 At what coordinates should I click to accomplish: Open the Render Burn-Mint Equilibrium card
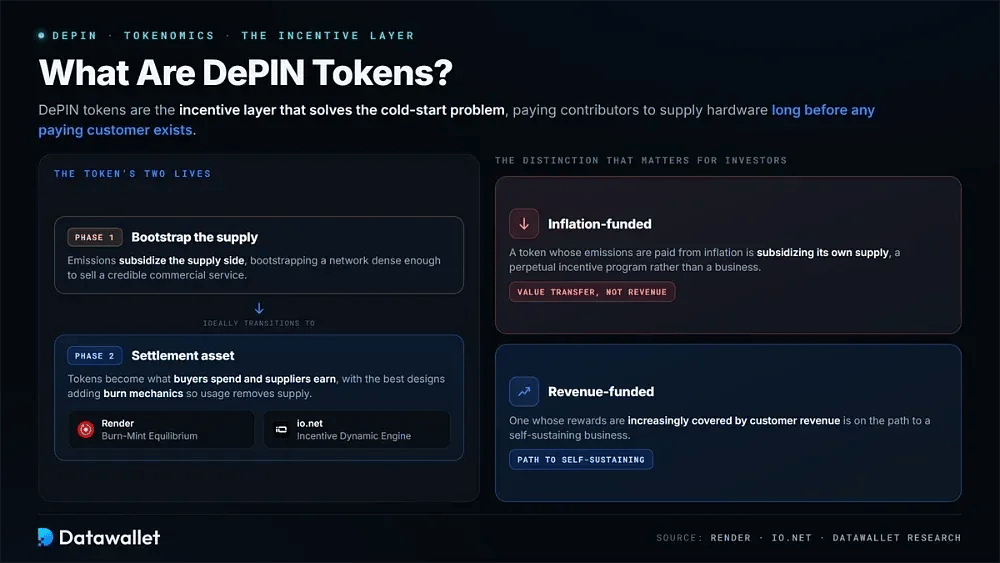pos(161,430)
